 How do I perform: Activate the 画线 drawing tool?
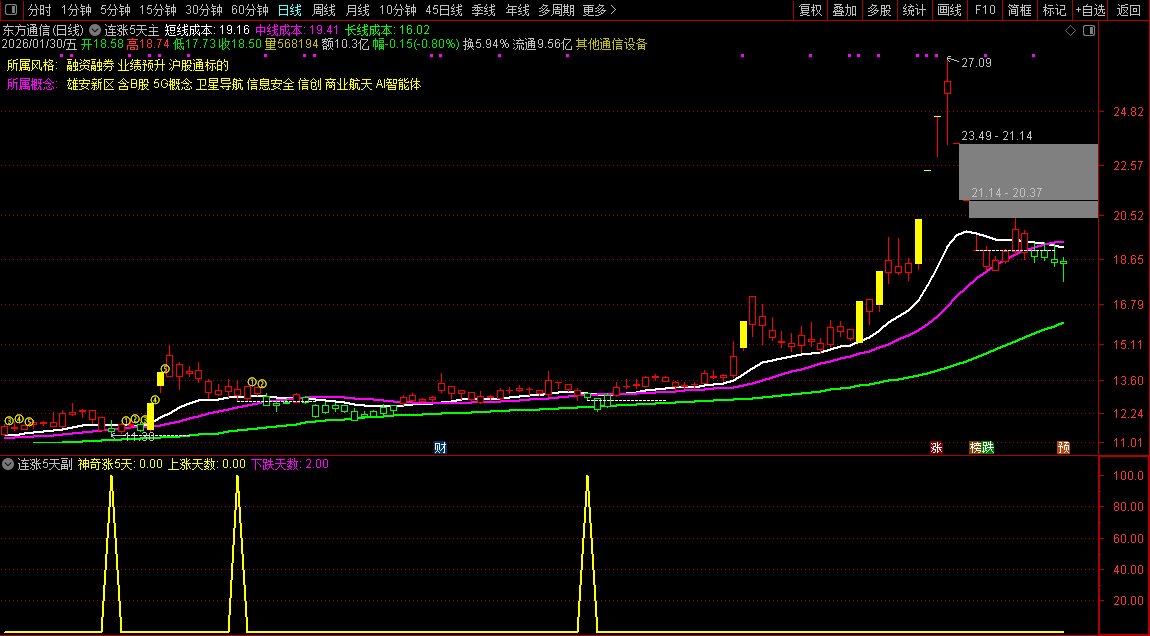[x=949, y=10]
